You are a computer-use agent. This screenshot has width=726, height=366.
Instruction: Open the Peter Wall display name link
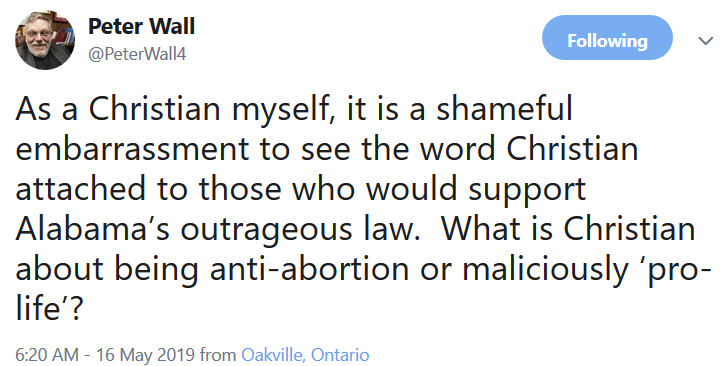[141, 26]
